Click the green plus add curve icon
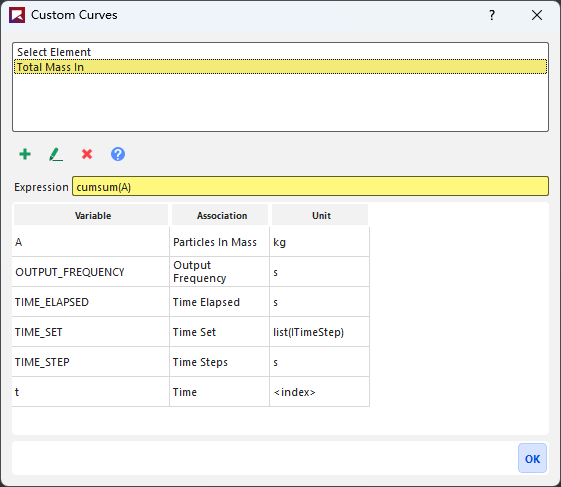The width and height of the screenshot is (561, 487). (25, 154)
